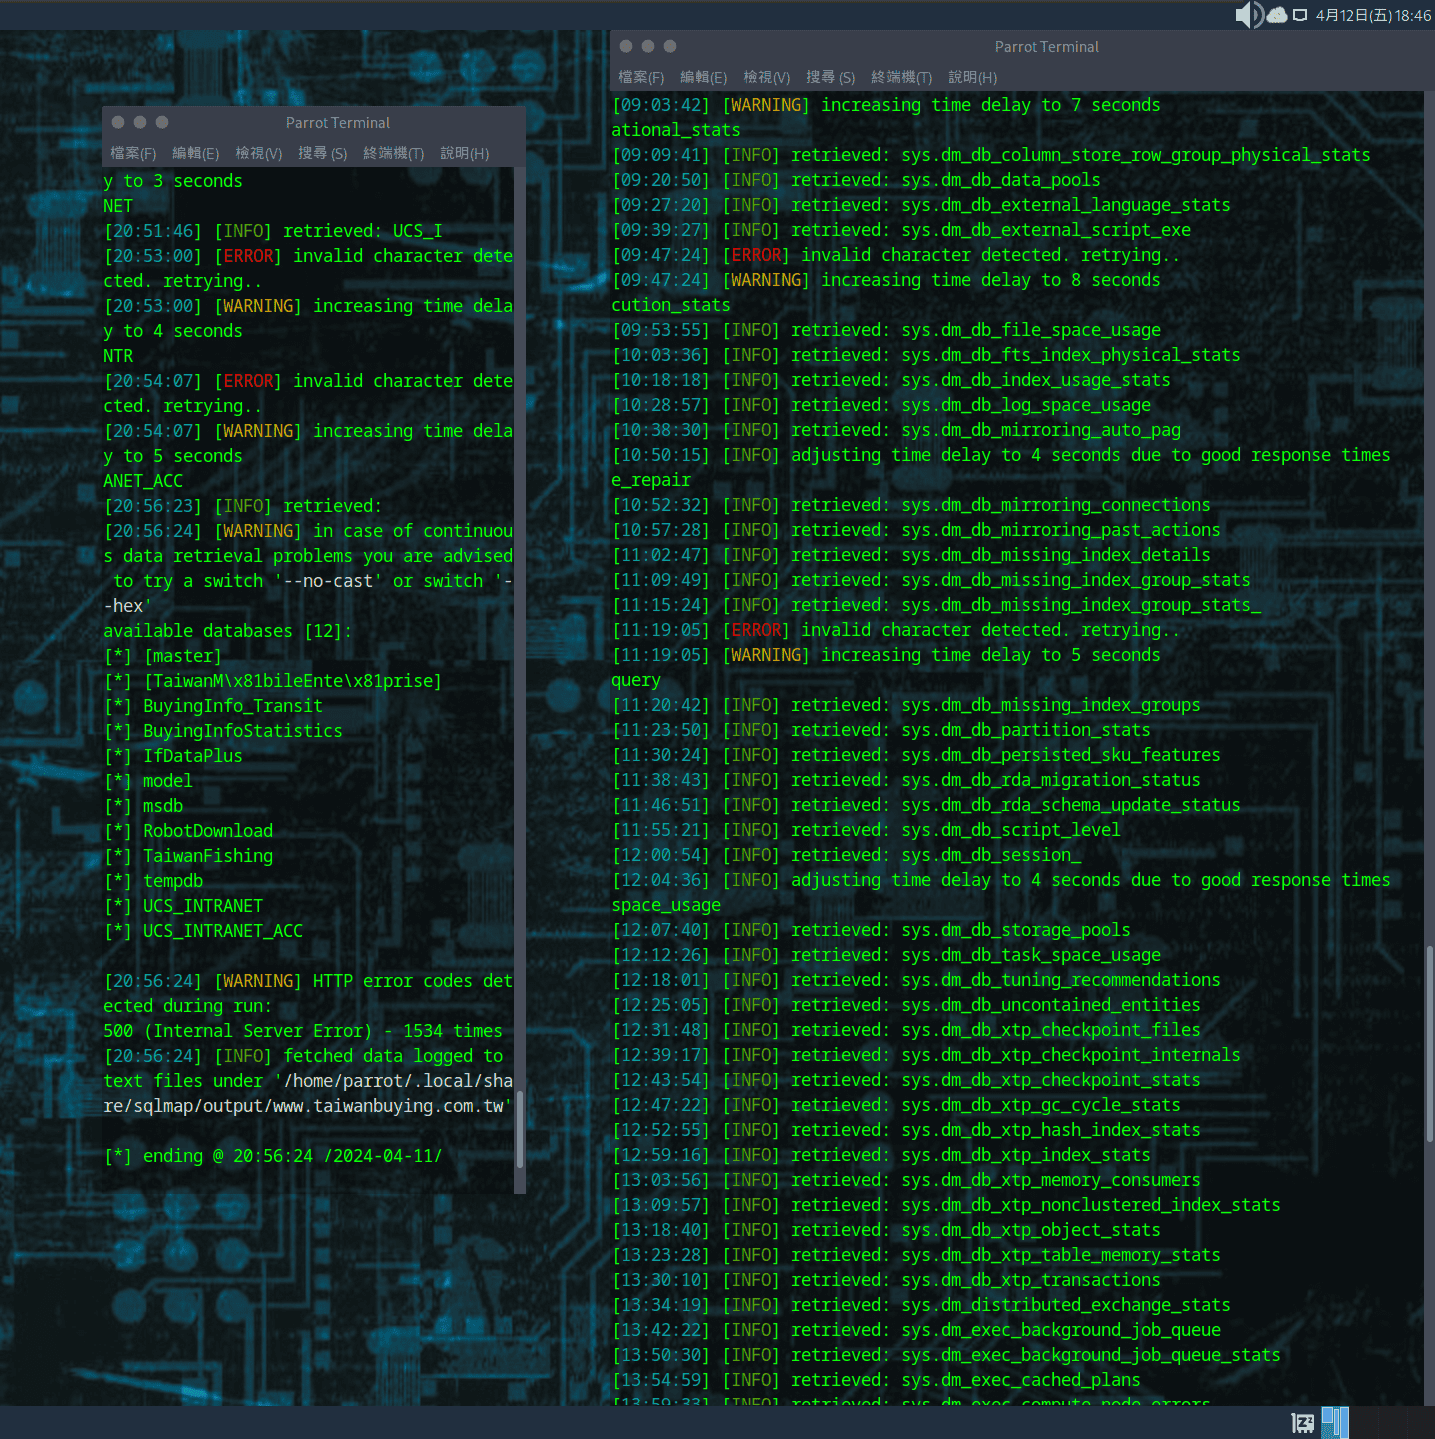Click the network display icon in tray
Screen dimensions: 1435x1439
click(x=1300, y=15)
